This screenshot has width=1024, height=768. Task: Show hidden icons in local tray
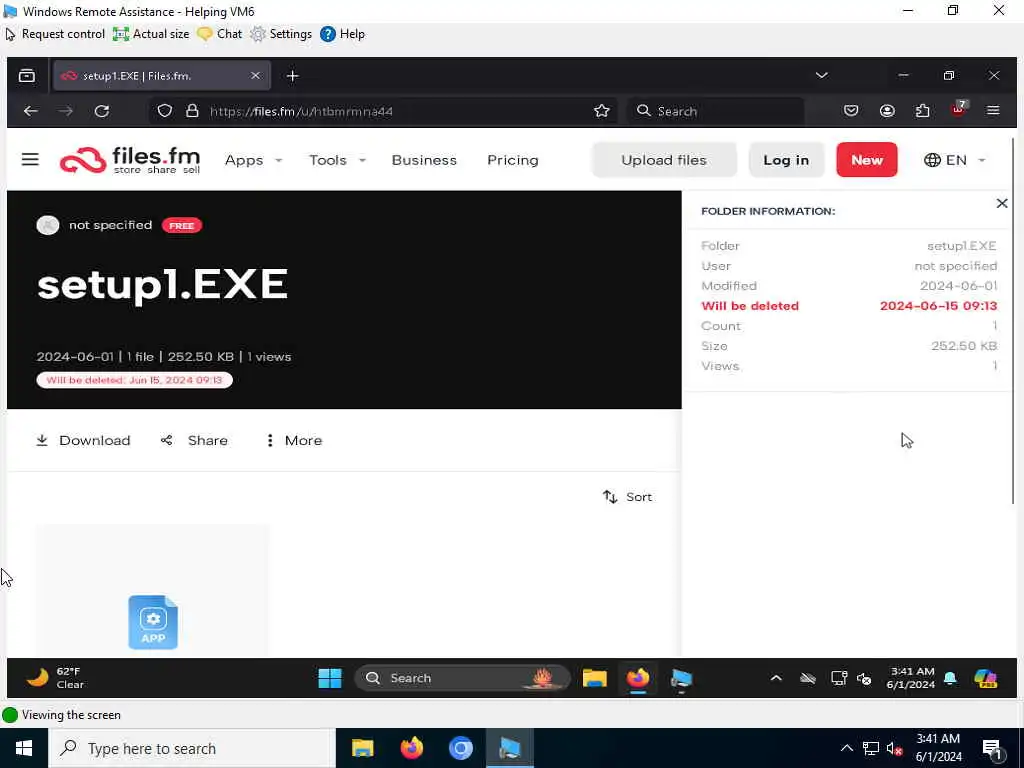coord(846,748)
